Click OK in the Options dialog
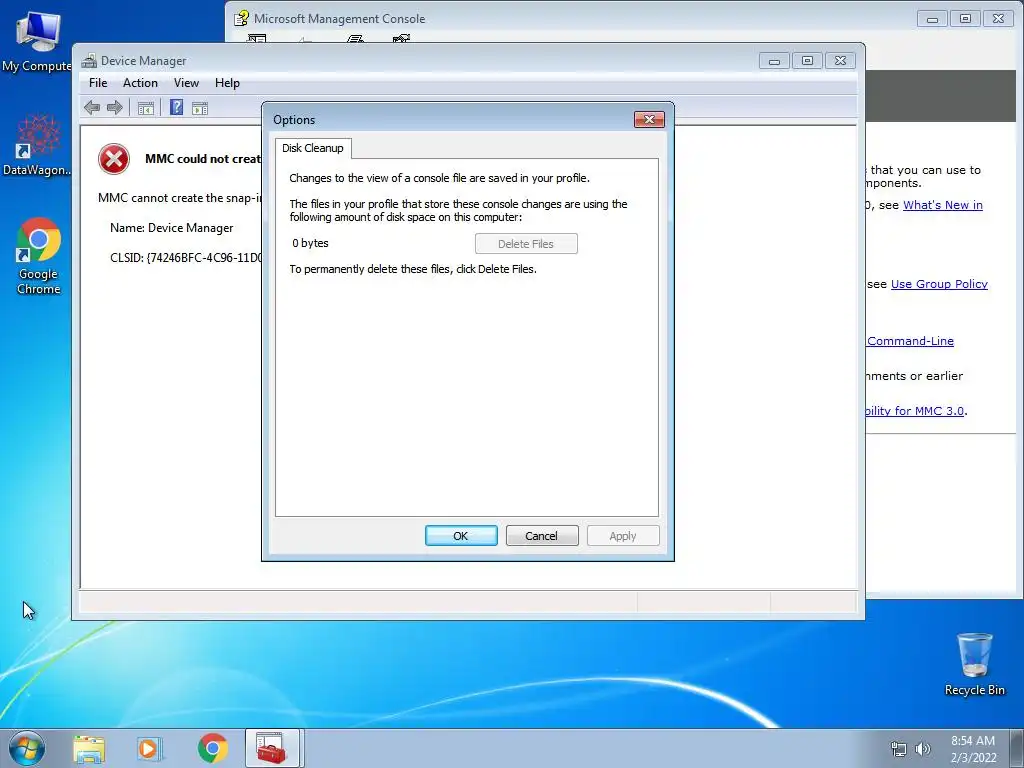The height and width of the screenshot is (768, 1024). coord(461,536)
